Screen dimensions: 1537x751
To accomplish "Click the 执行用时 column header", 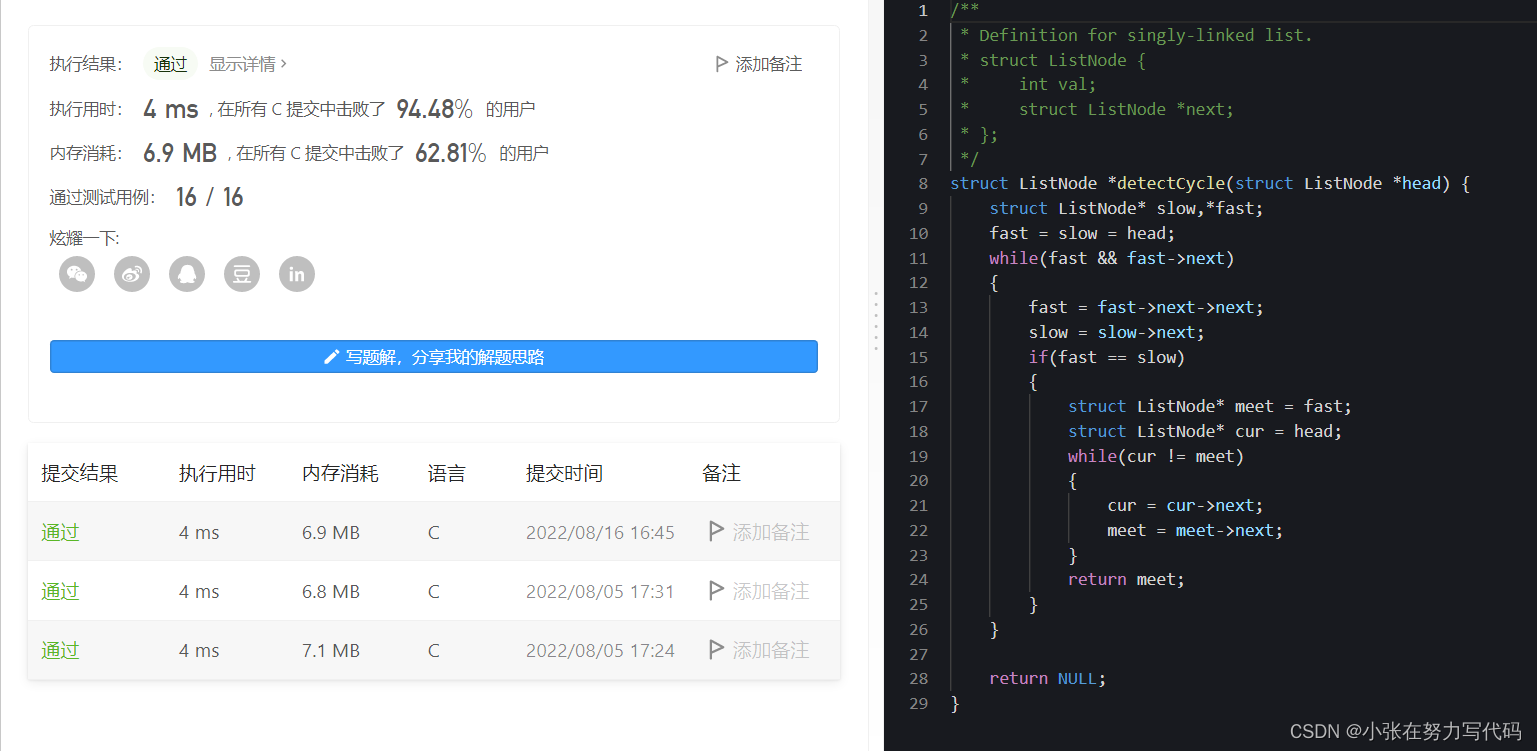I will click(217, 473).
